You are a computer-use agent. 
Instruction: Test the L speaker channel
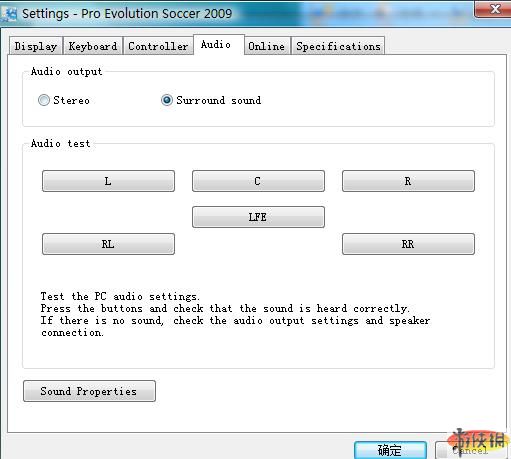[108, 181]
